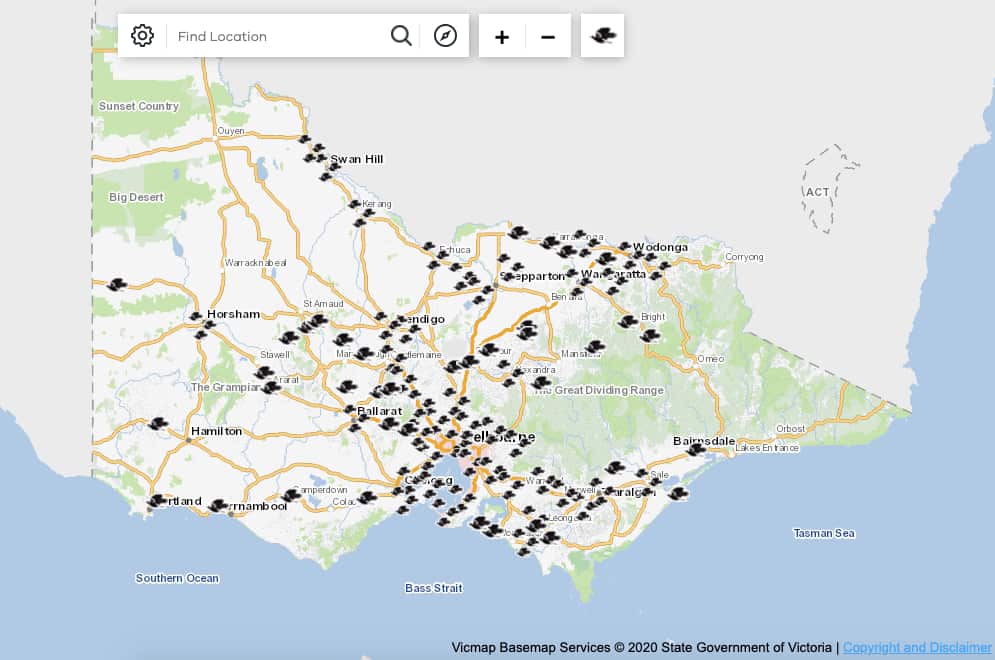Image resolution: width=995 pixels, height=660 pixels.
Task: Zoom in using the plus button
Action: pos(501,36)
